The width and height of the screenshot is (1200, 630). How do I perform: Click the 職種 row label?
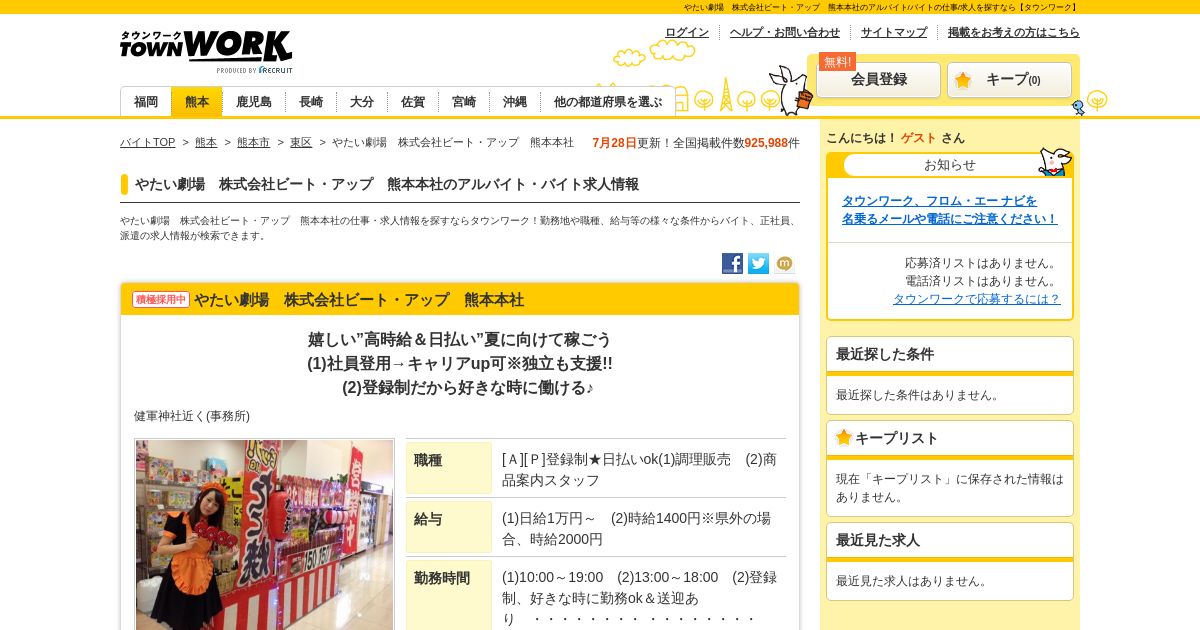coord(449,468)
